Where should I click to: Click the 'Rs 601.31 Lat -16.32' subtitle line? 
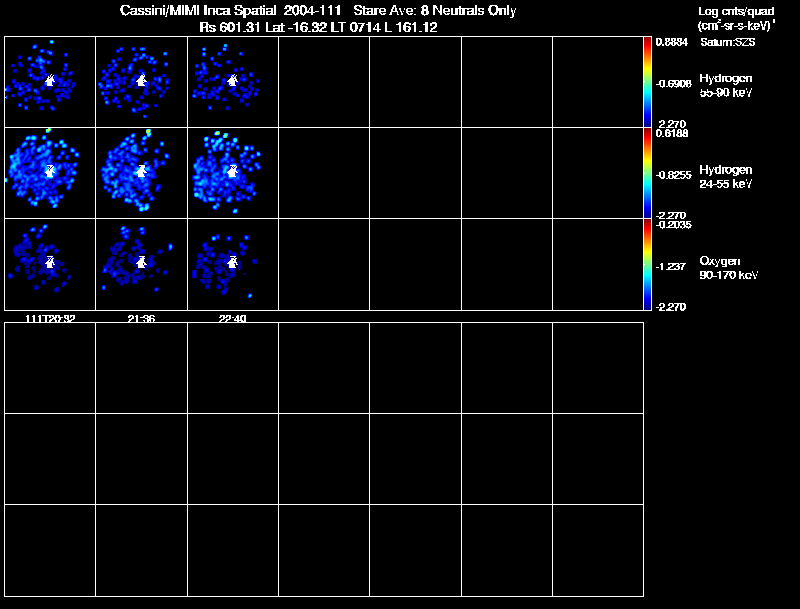(318, 27)
